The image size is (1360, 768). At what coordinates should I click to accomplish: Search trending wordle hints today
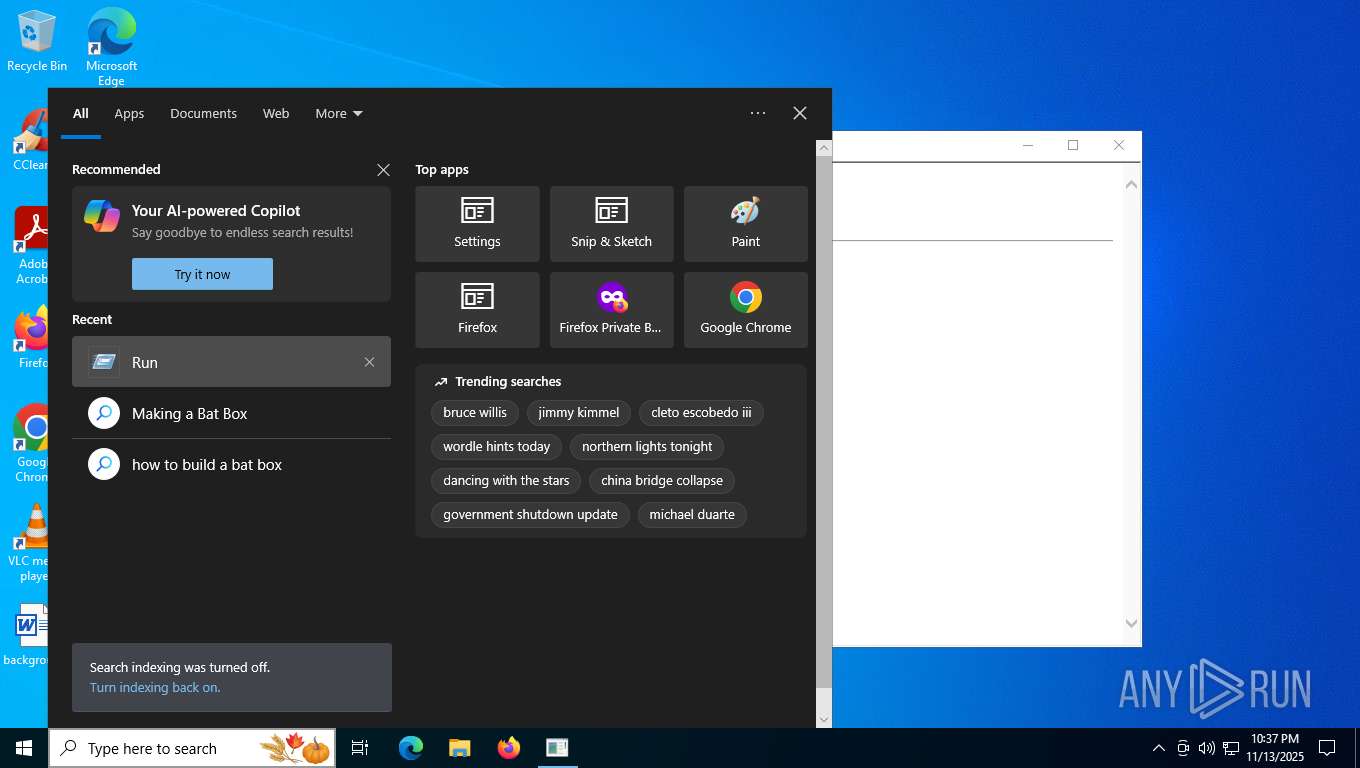(497, 446)
